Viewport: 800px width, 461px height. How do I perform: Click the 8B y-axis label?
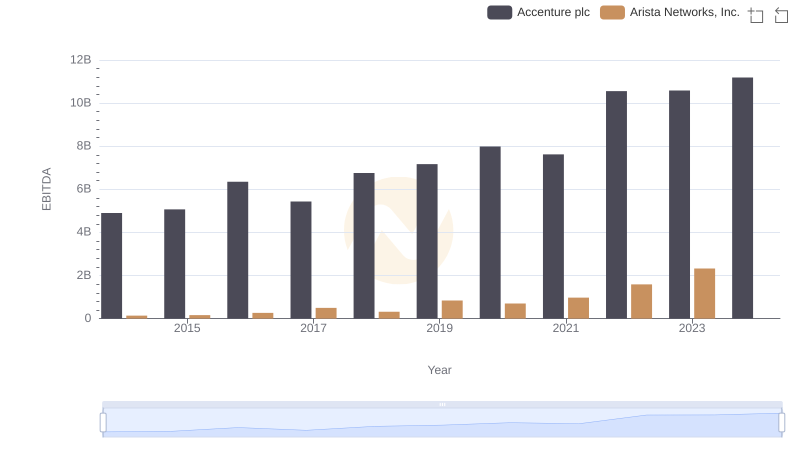click(x=84, y=146)
